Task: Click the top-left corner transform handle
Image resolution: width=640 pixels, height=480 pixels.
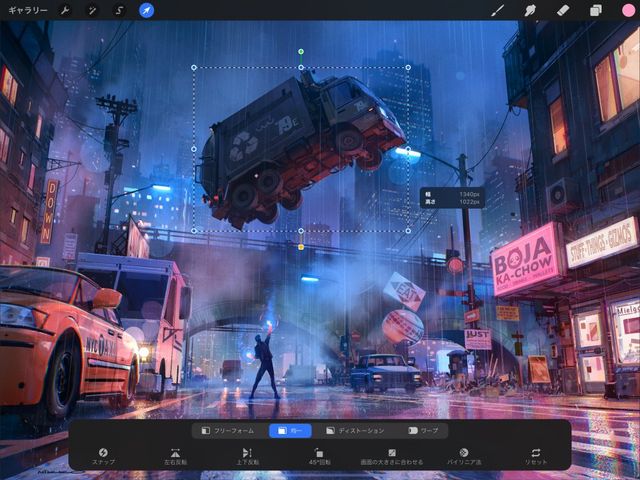Action: pos(194,68)
